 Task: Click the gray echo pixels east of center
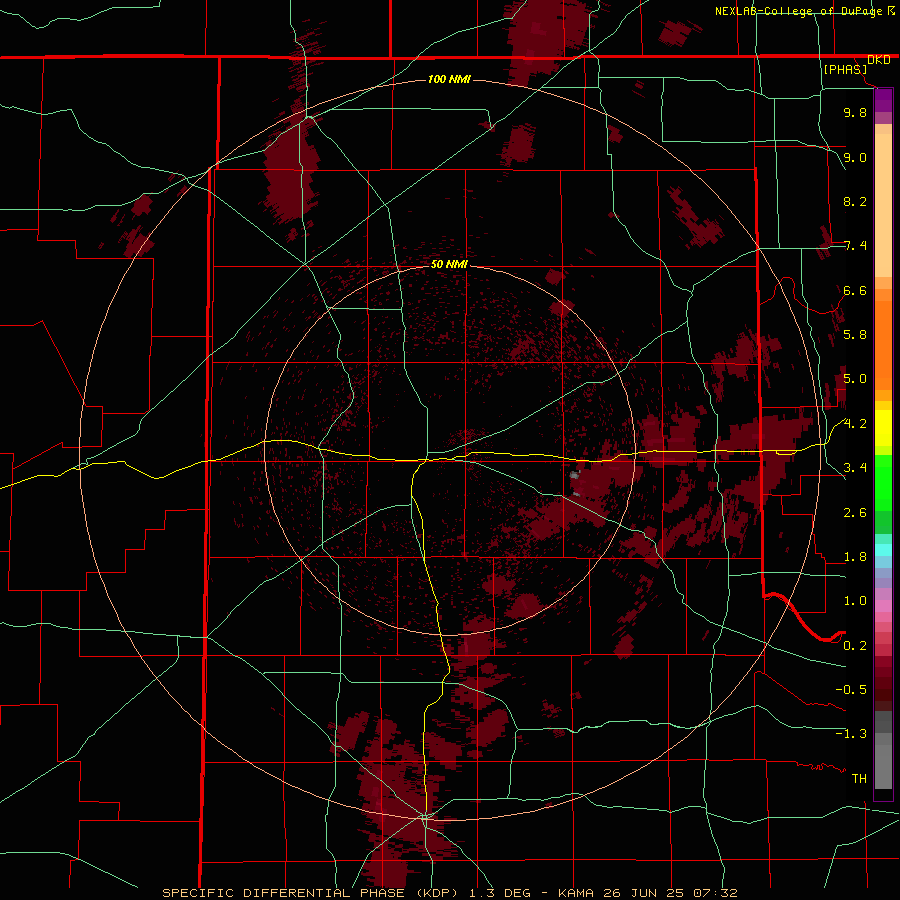click(x=575, y=475)
